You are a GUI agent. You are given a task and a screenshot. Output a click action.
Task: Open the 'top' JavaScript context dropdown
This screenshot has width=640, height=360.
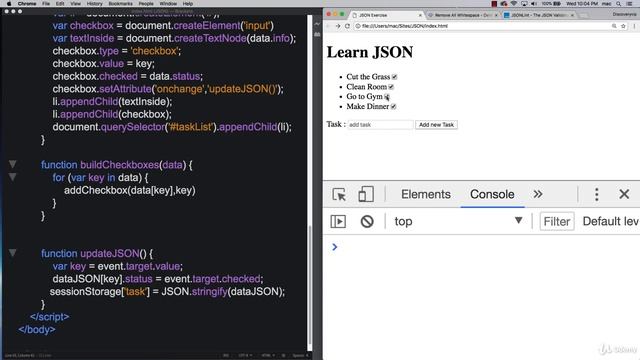(x=458, y=221)
